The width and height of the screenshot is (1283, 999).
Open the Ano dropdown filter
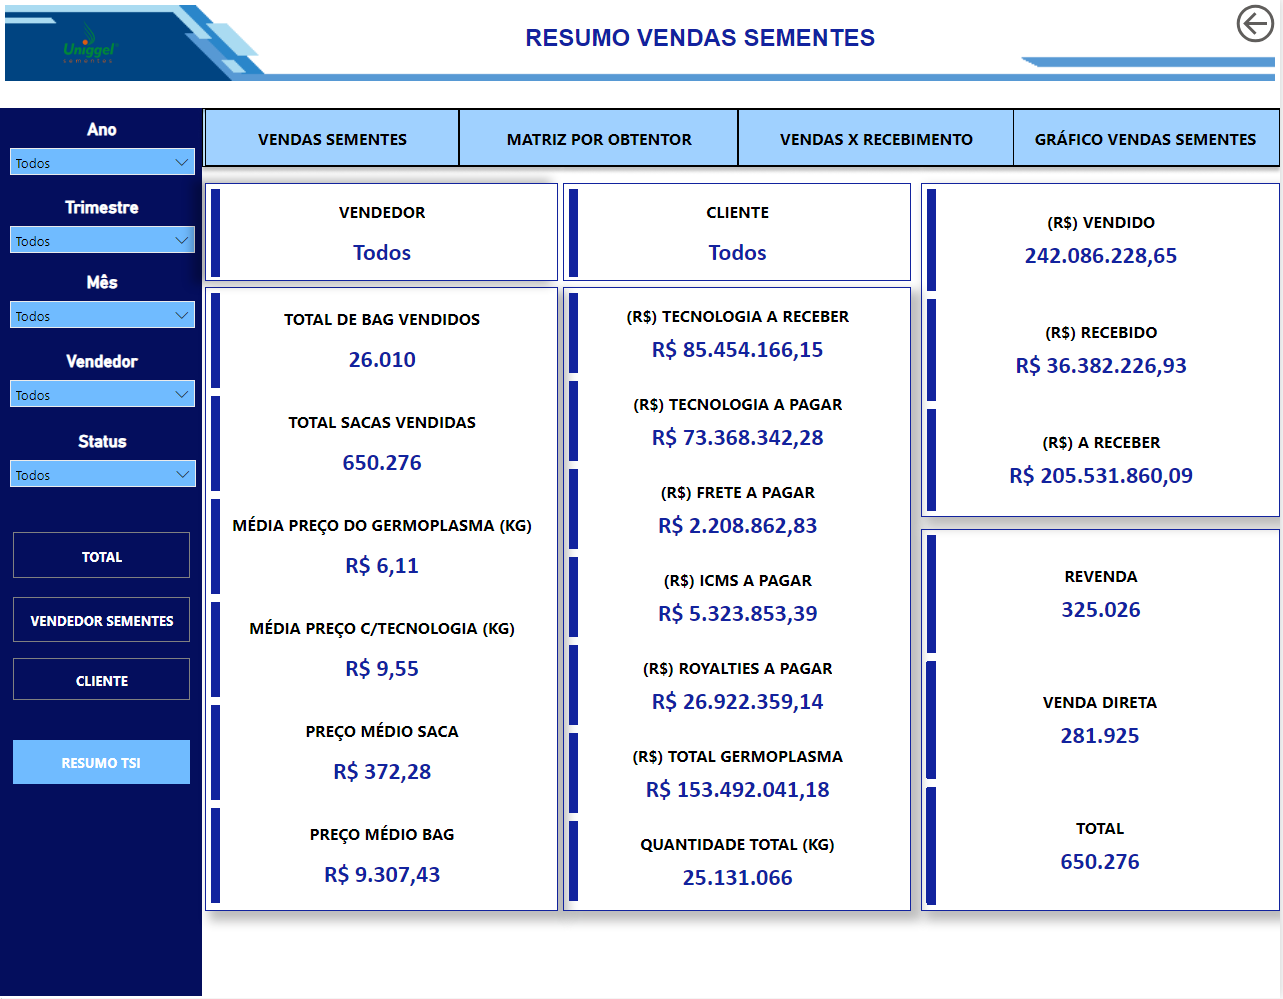click(102, 162)
